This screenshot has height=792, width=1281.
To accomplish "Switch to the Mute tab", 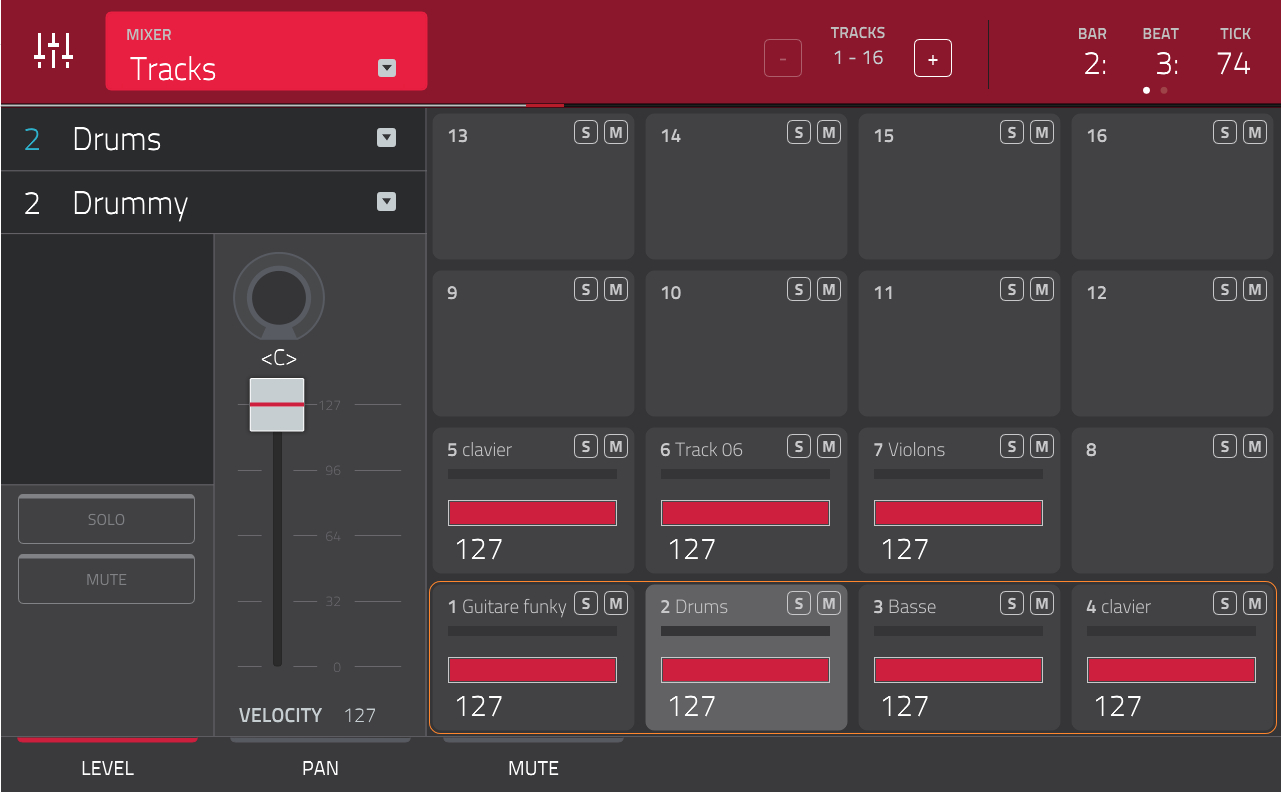I will (533, 768).
